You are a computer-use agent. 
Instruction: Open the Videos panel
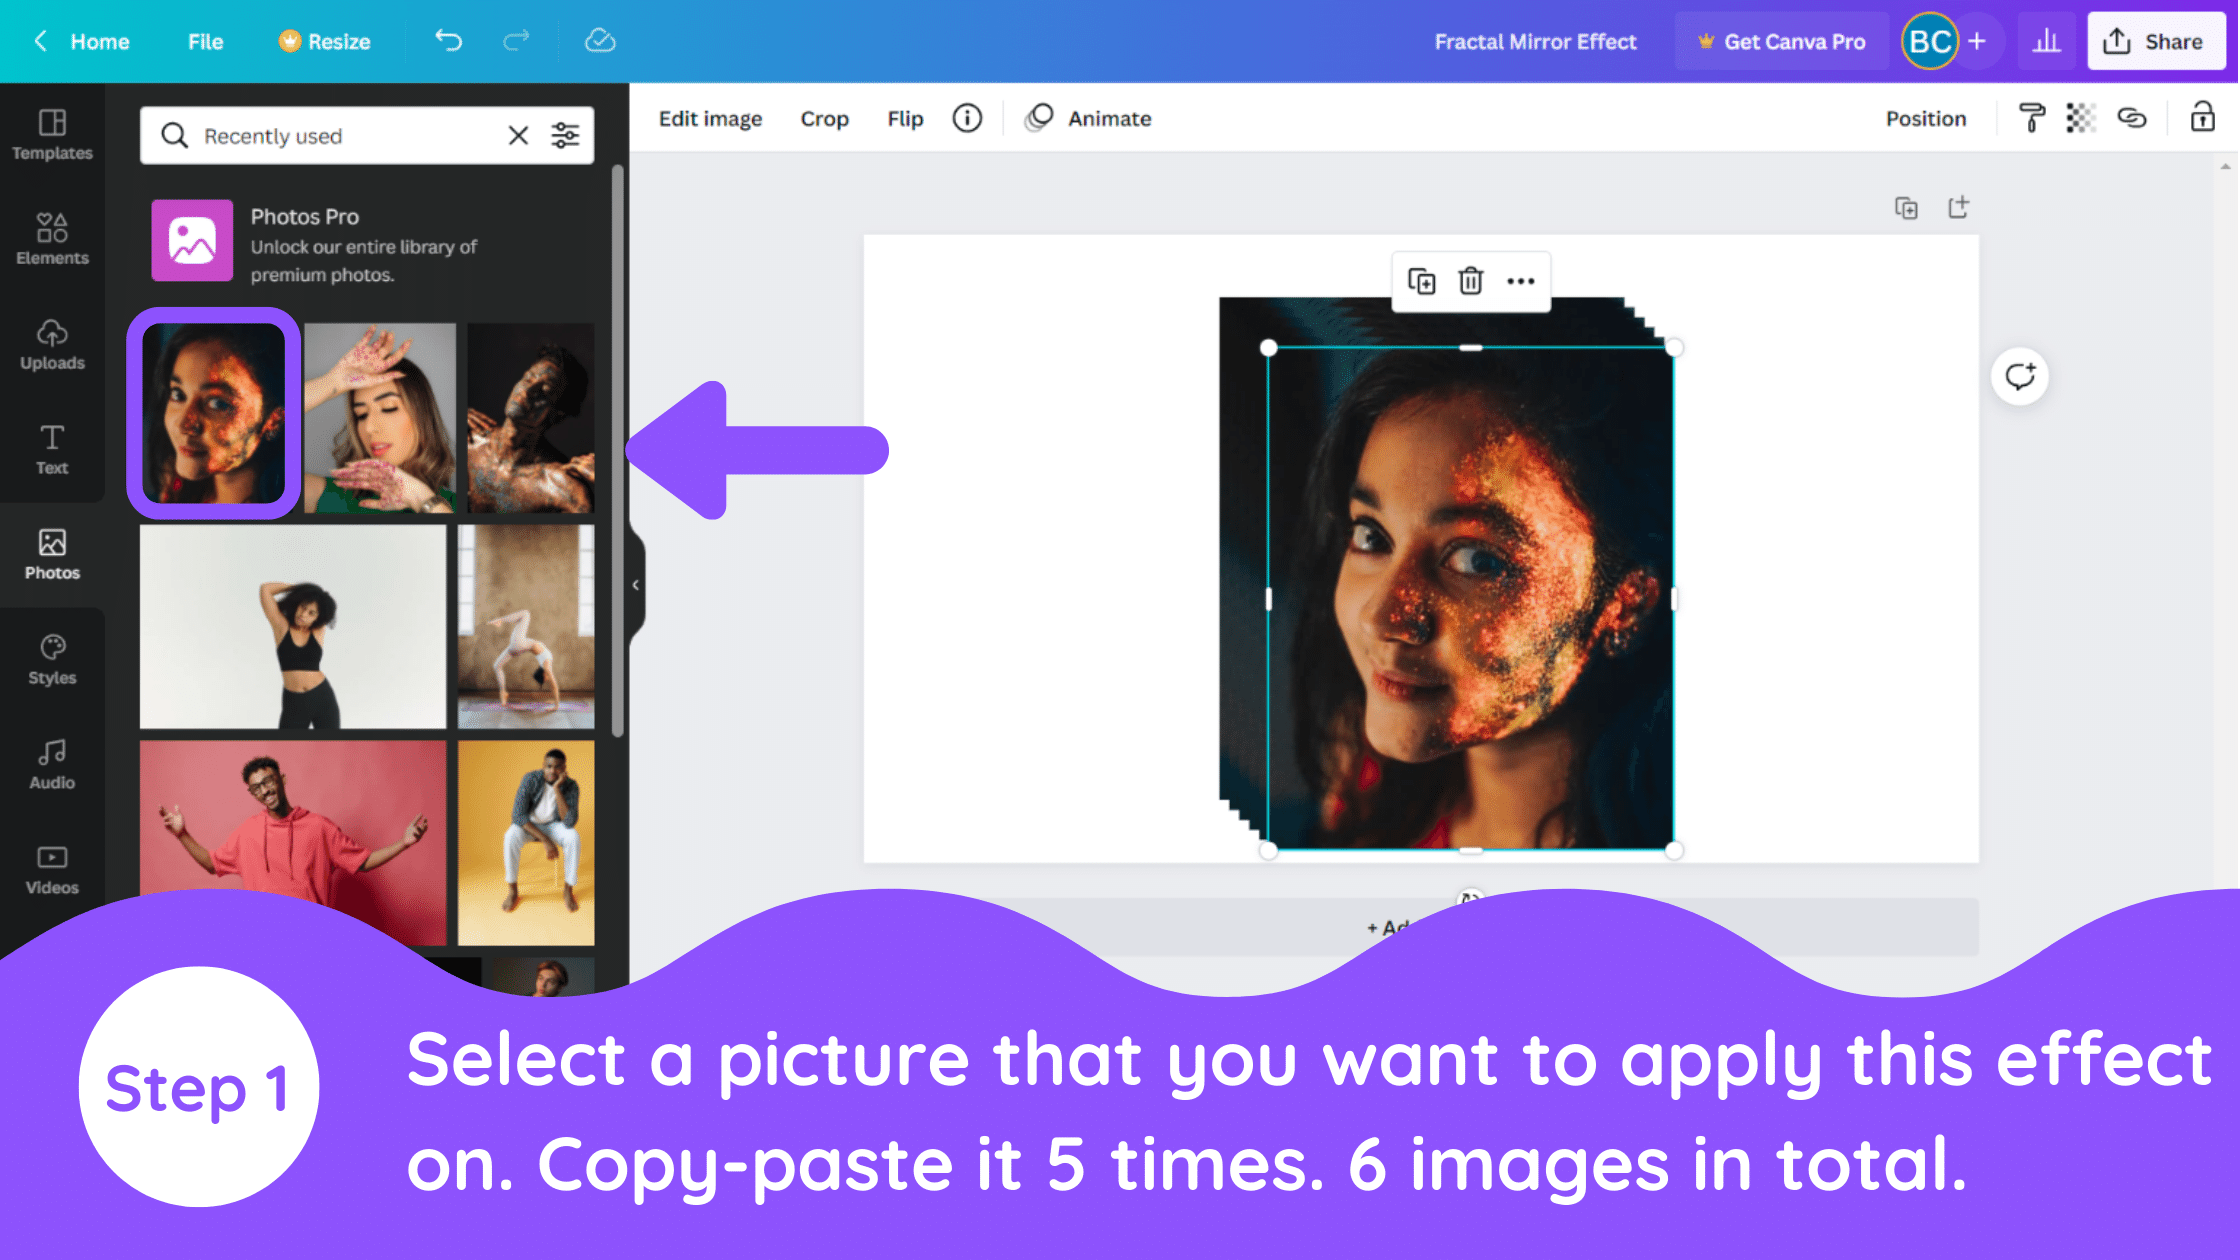coord(52,869)
